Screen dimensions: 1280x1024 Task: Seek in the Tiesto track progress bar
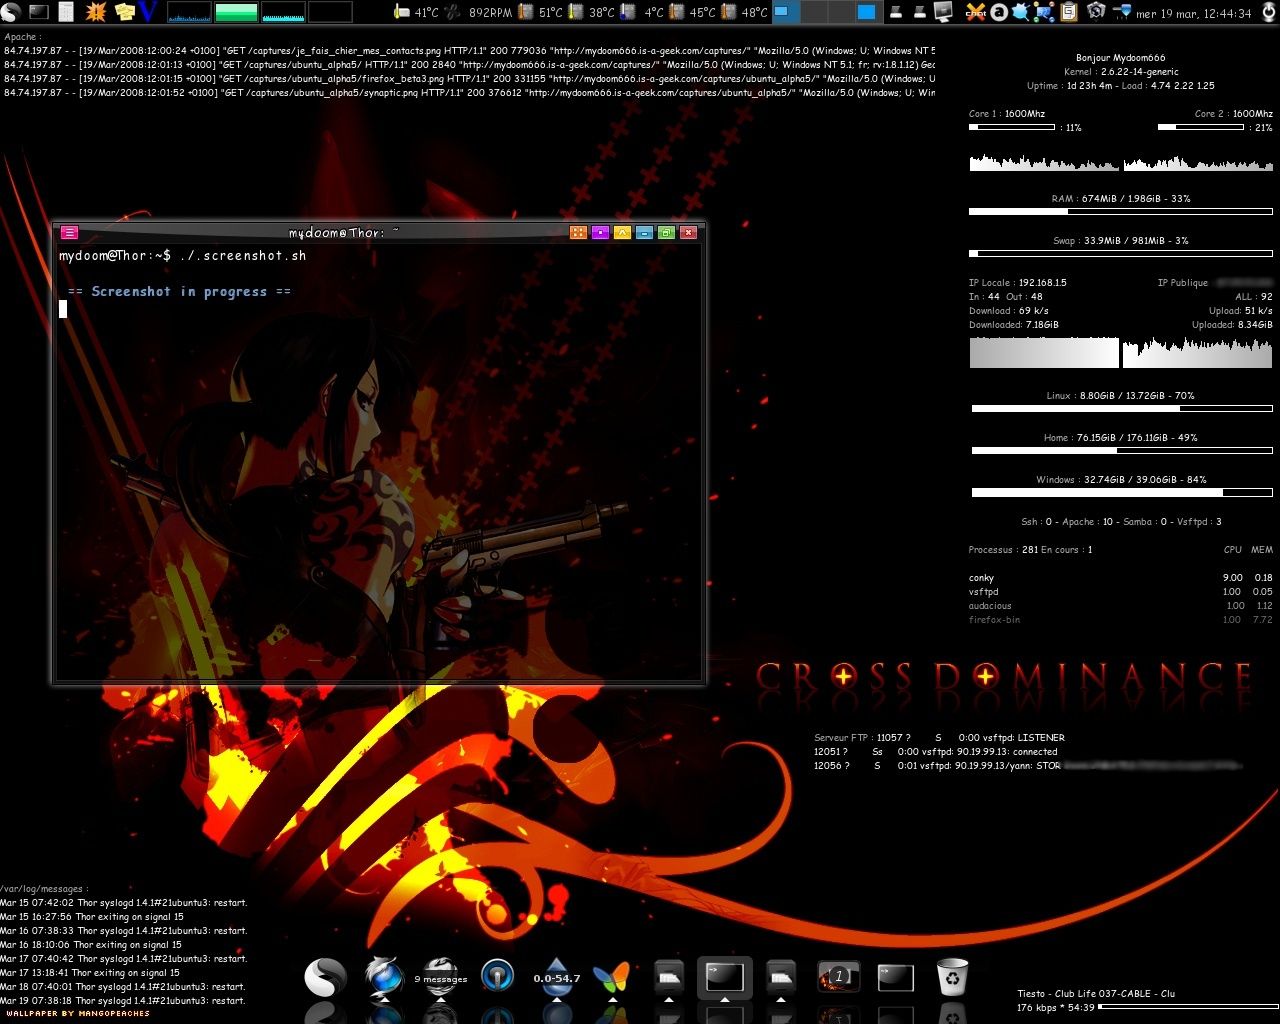(1187, 1007)
